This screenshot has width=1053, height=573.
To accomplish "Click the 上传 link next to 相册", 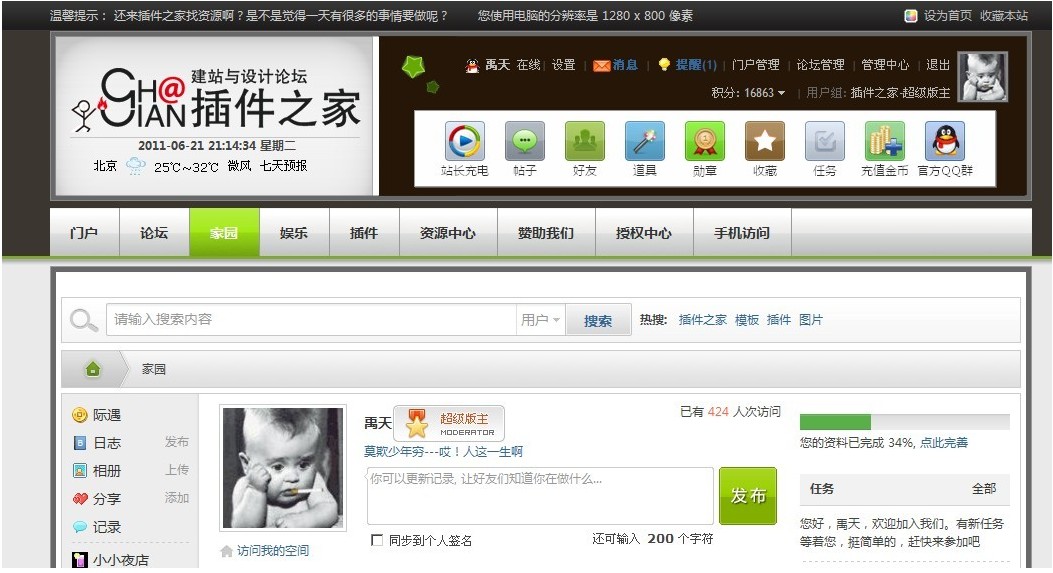I will 177,470.
